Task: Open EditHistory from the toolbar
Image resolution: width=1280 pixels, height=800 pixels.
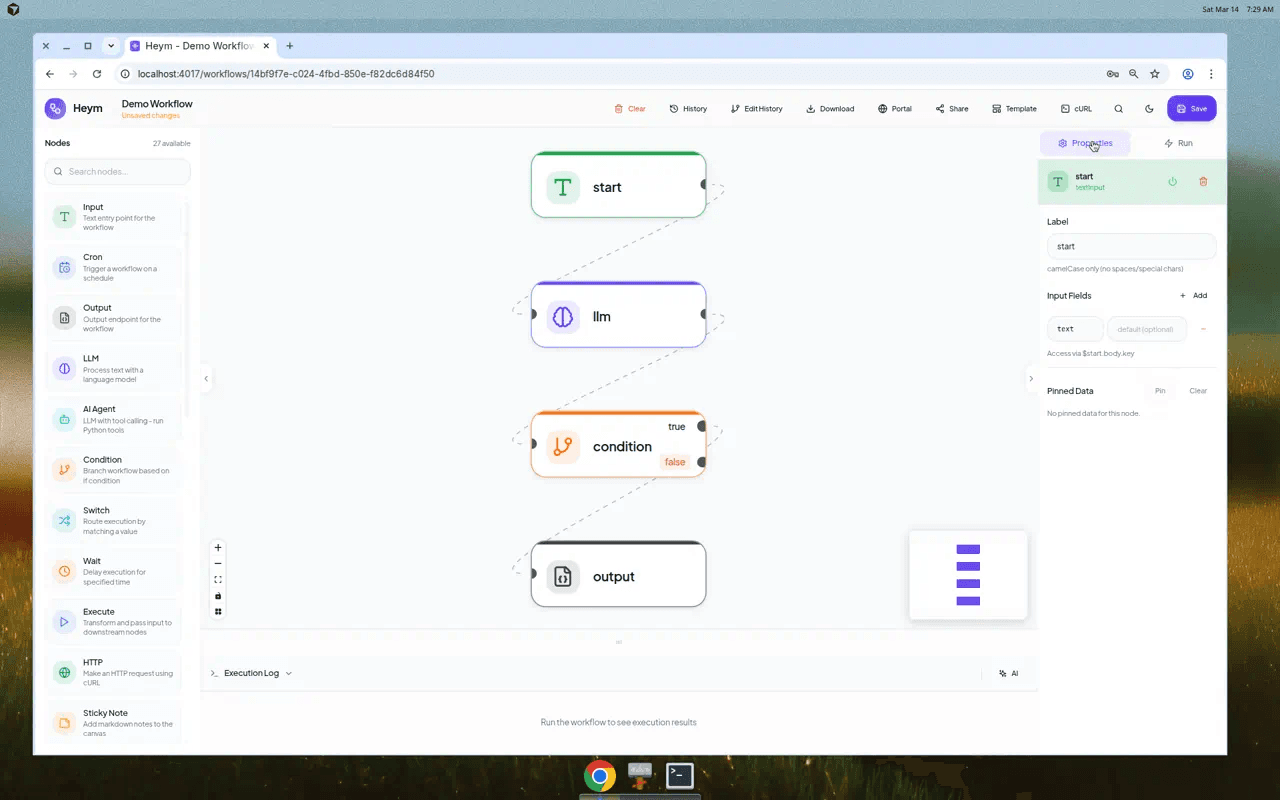Action: 757,108
